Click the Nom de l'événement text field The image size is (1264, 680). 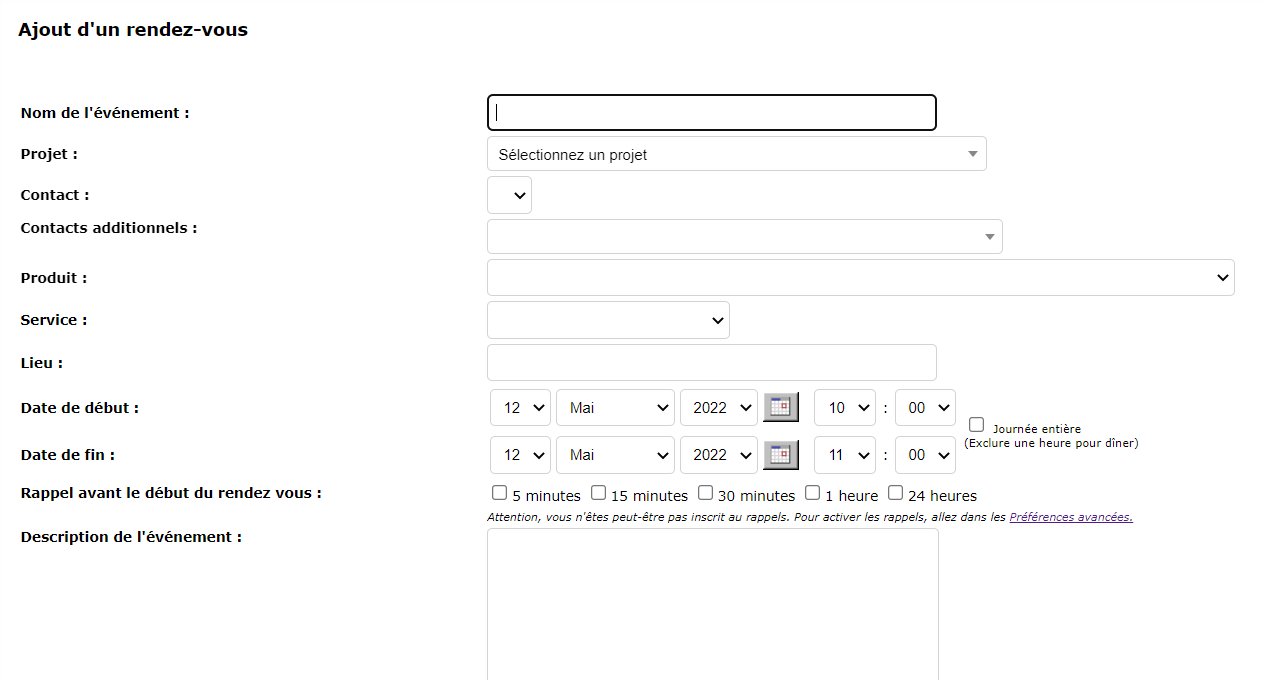point(711,113)
